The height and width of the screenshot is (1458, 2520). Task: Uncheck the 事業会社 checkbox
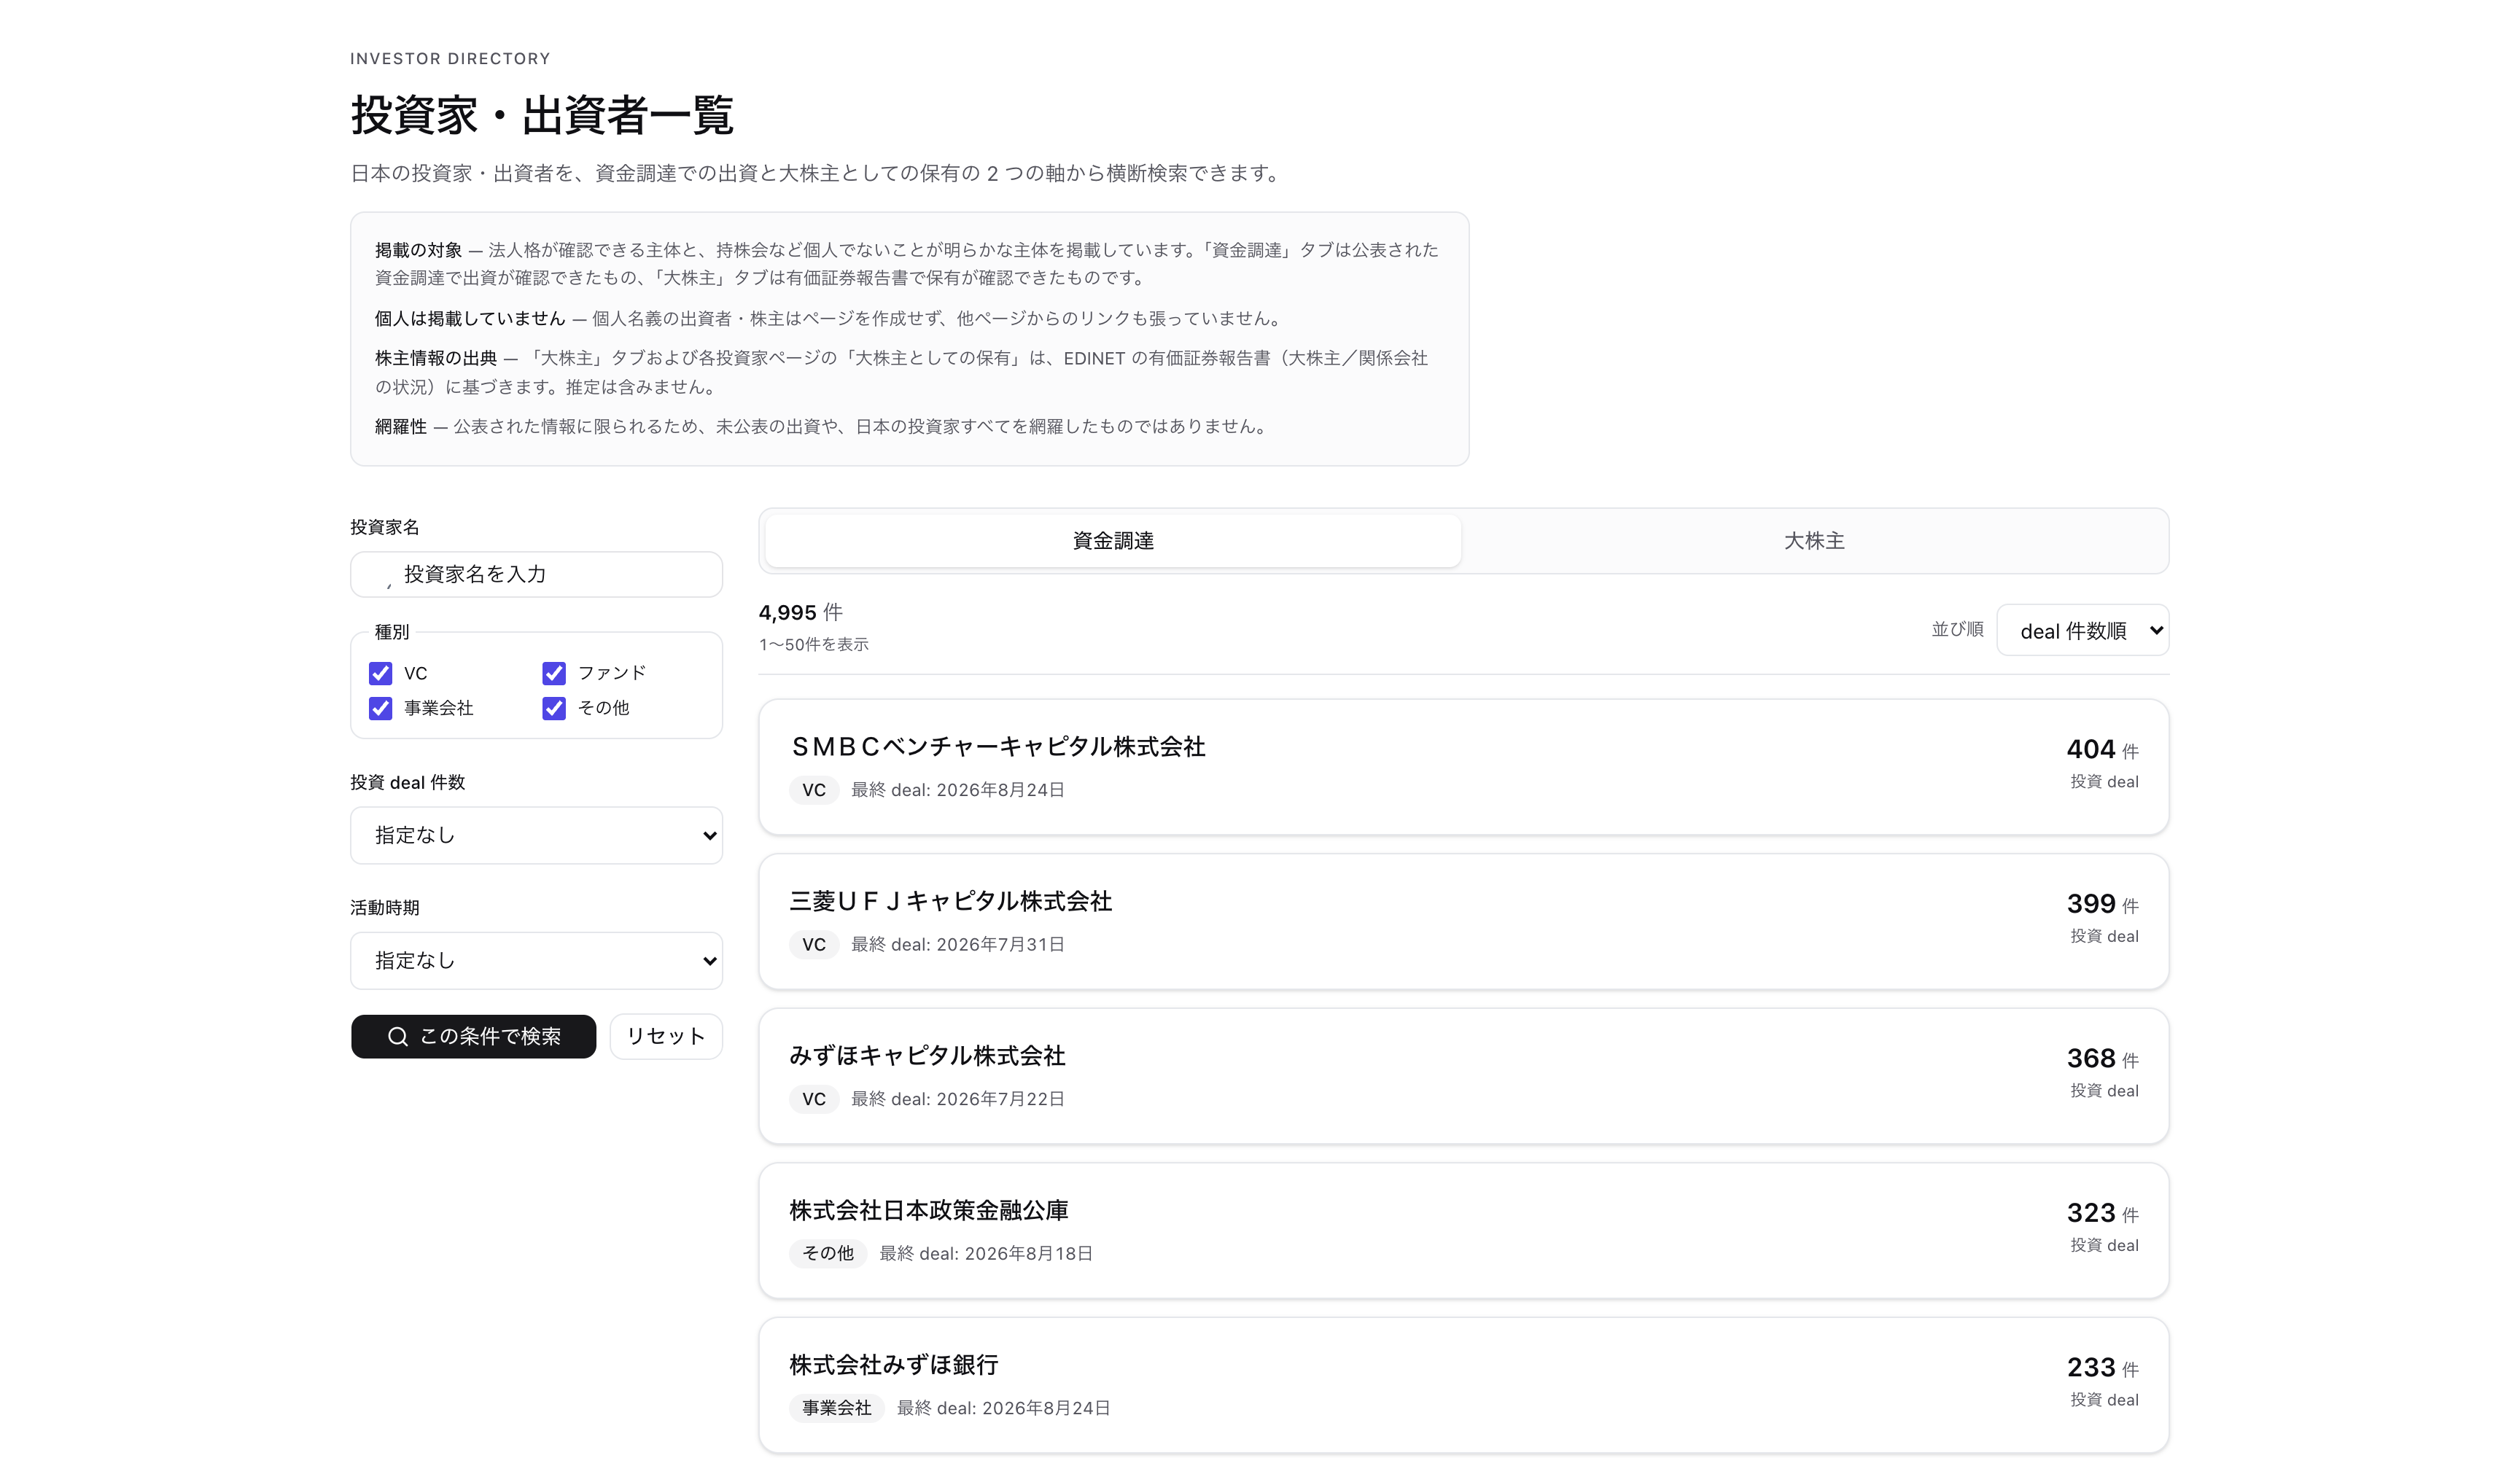pos(380,708)
